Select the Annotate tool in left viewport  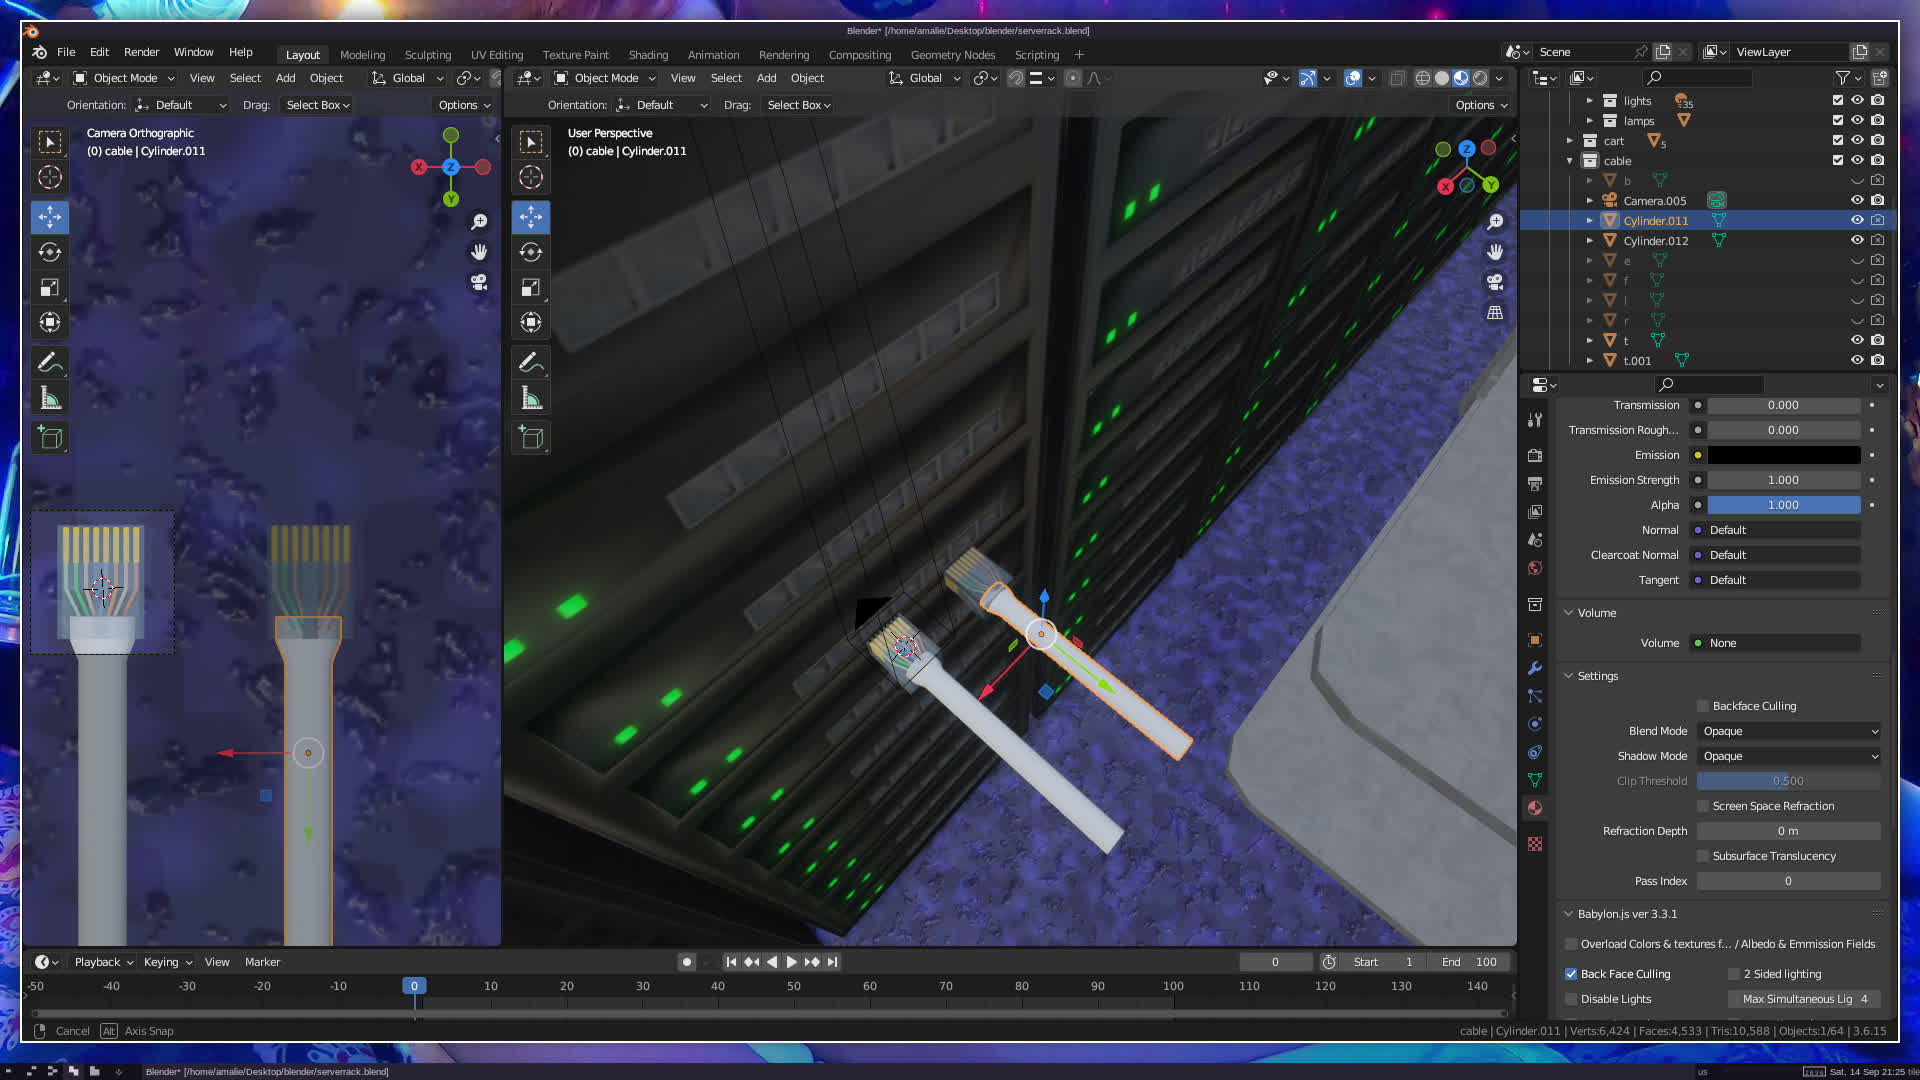(50, 362)
